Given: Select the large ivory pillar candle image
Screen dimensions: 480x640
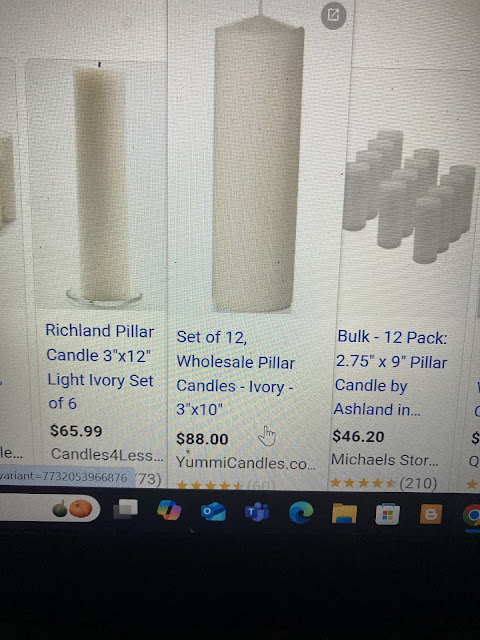Looking at the screenshot, I should 258,163.
